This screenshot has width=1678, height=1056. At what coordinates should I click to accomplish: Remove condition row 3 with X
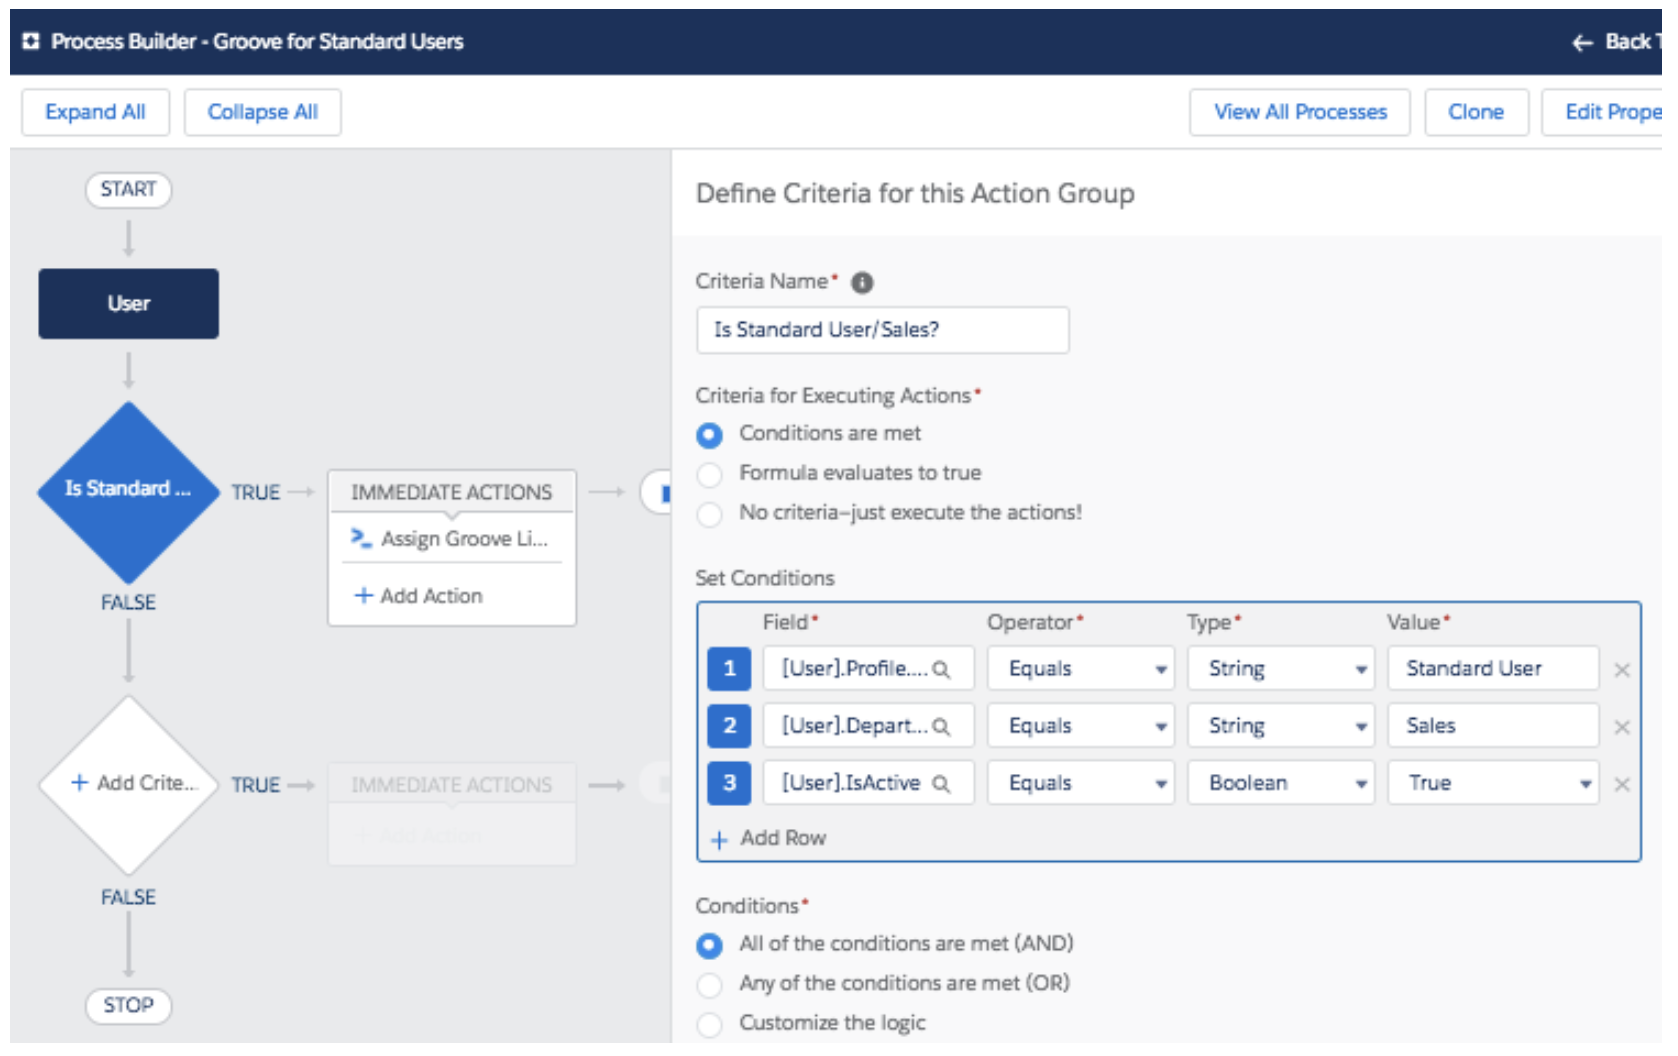point(1622,784)
